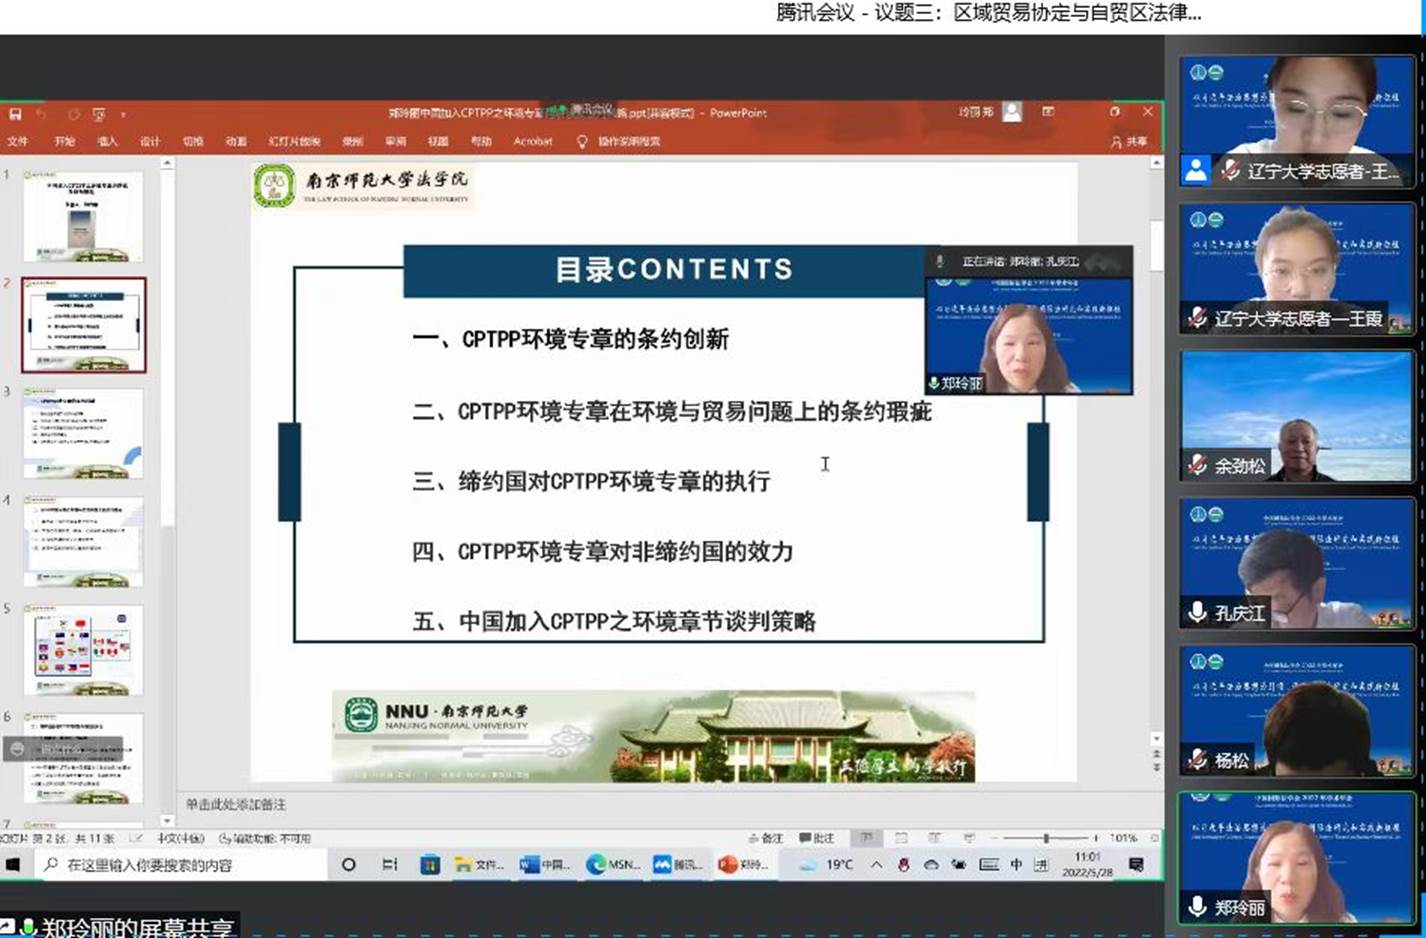The image size is (1426, 938).
Task: Click the PowerPoint Save icon
Action: pos(14,114)
